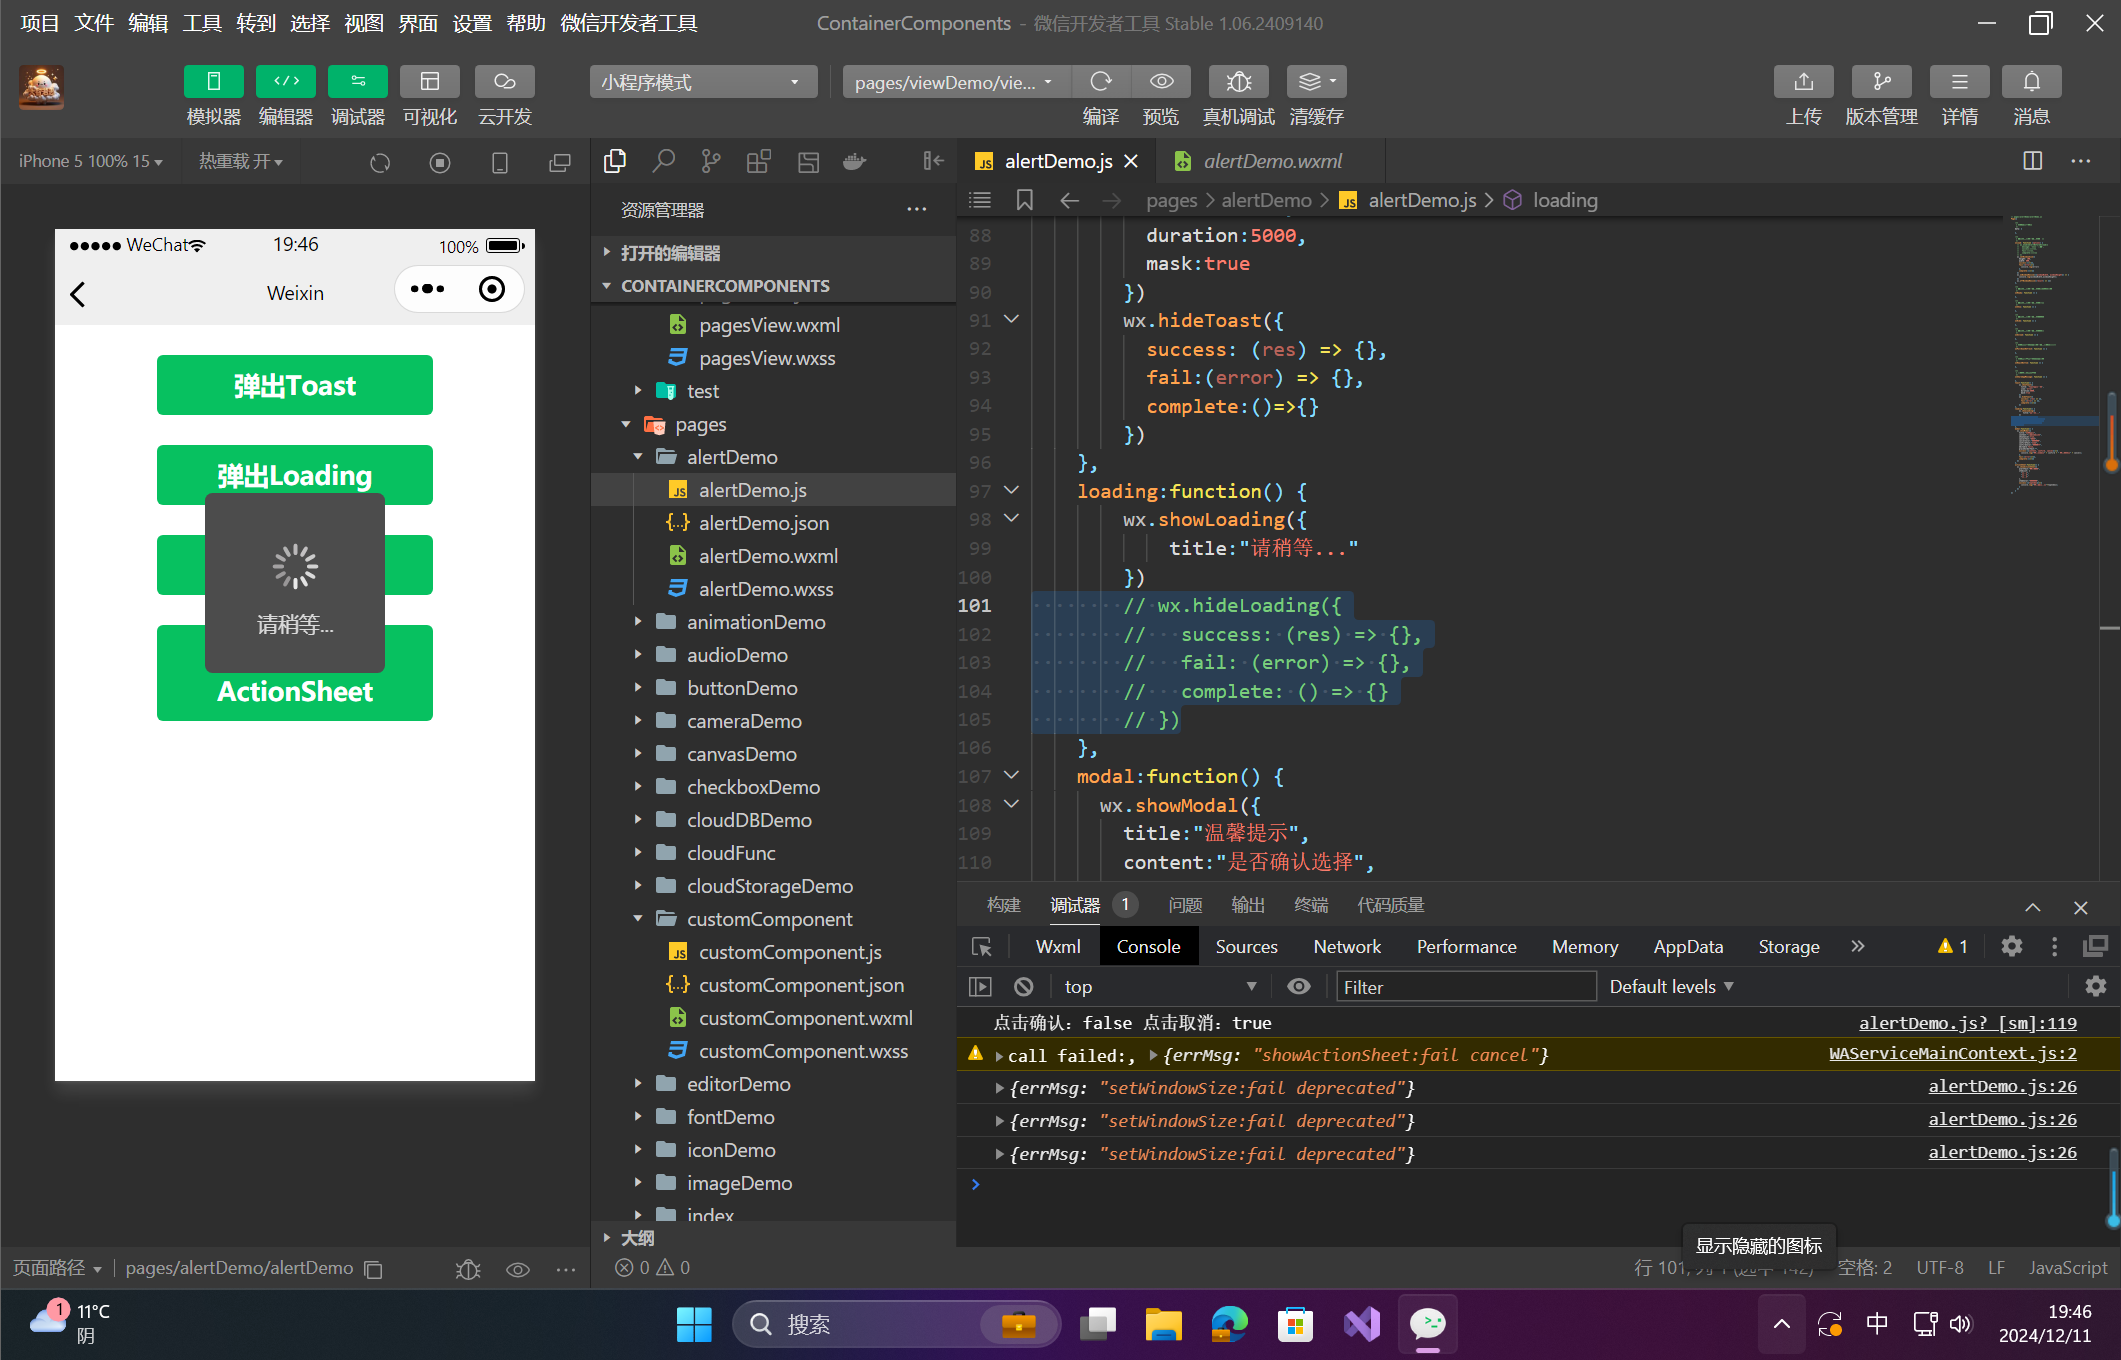Click the 上传 upload icon
This screenshot has width=2121, height=1360.
(1803, 82)
